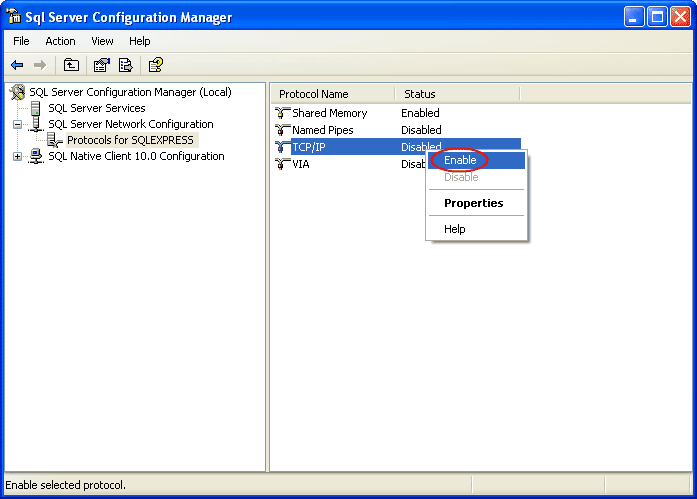
Task: Select the Shared Memory protocol icon
Action: 282,113
